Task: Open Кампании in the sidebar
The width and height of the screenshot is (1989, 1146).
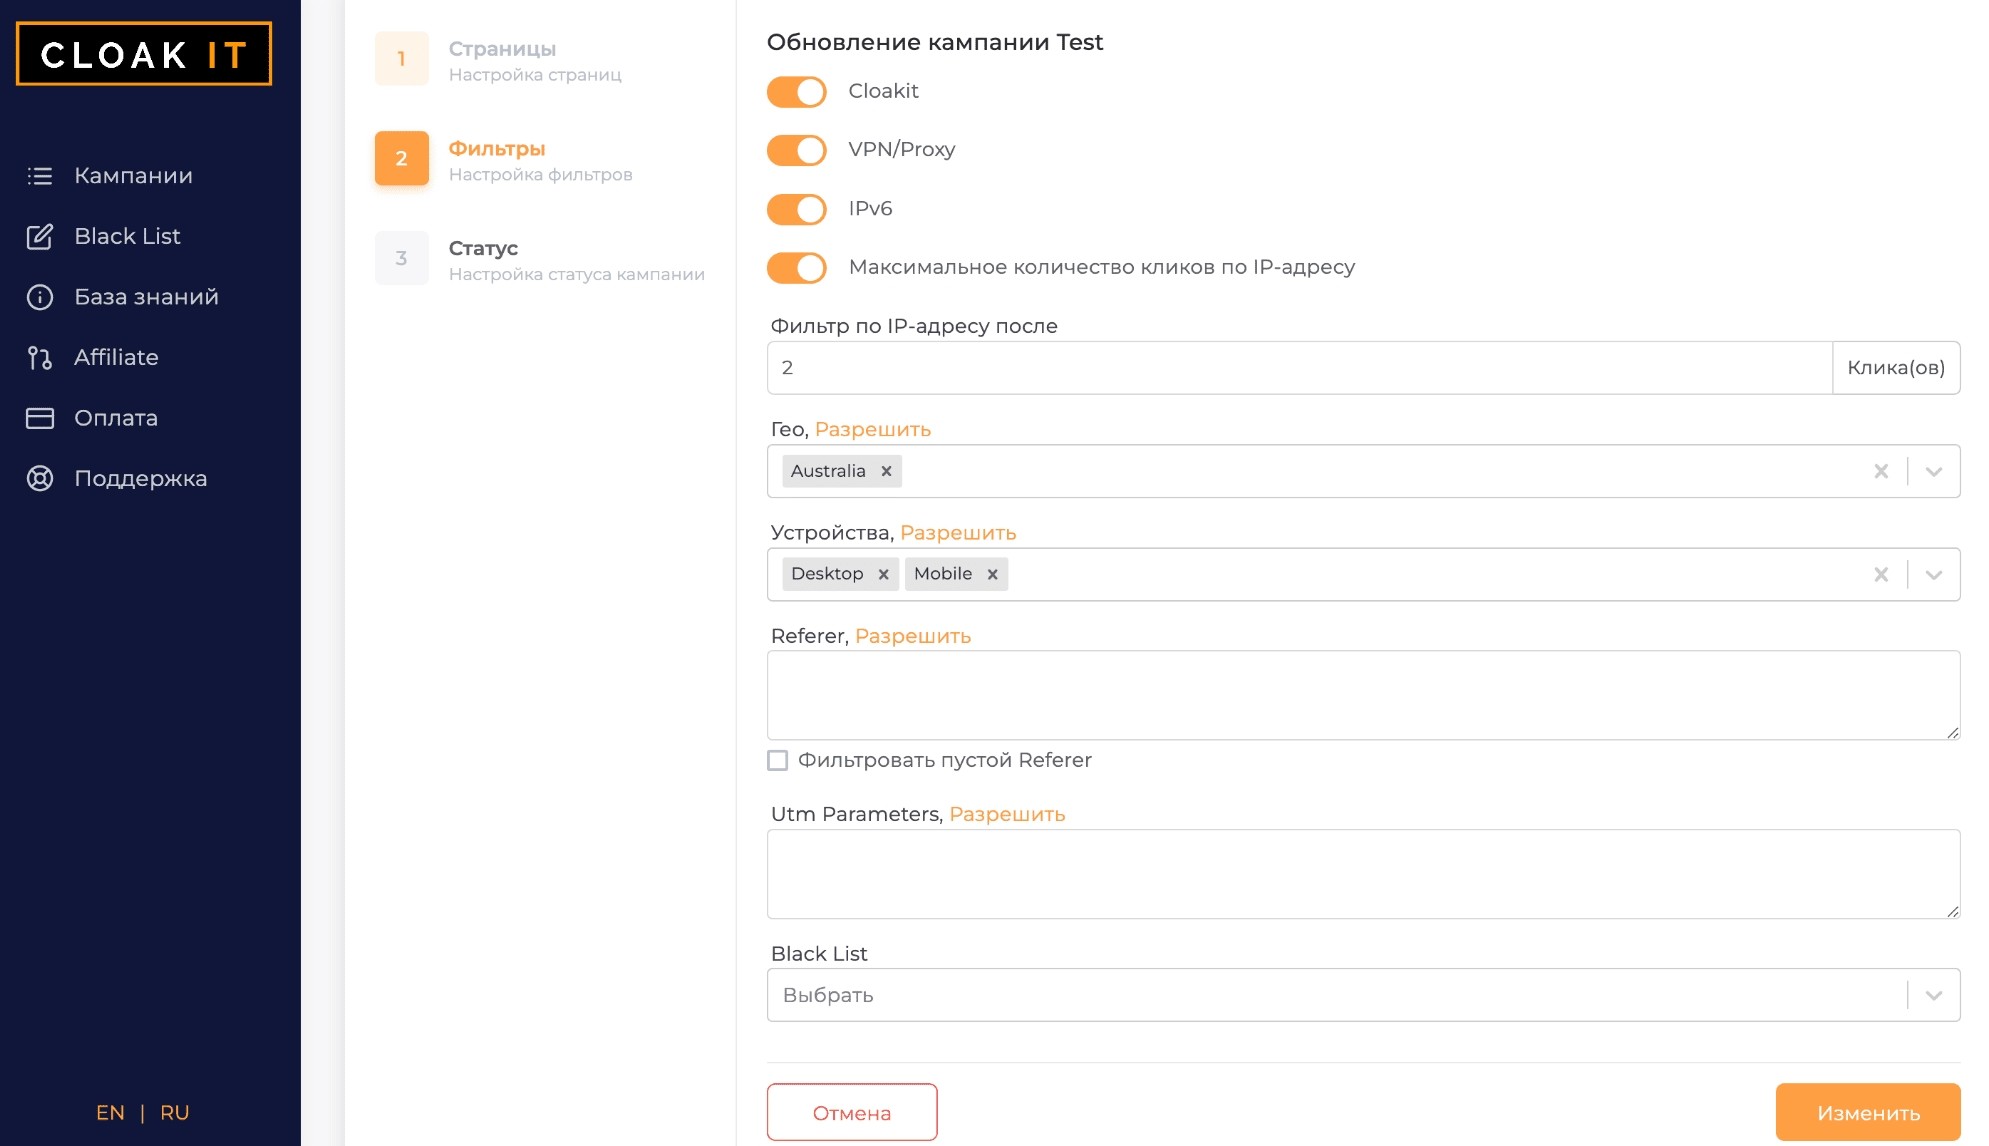Action: tap(133, 176)
